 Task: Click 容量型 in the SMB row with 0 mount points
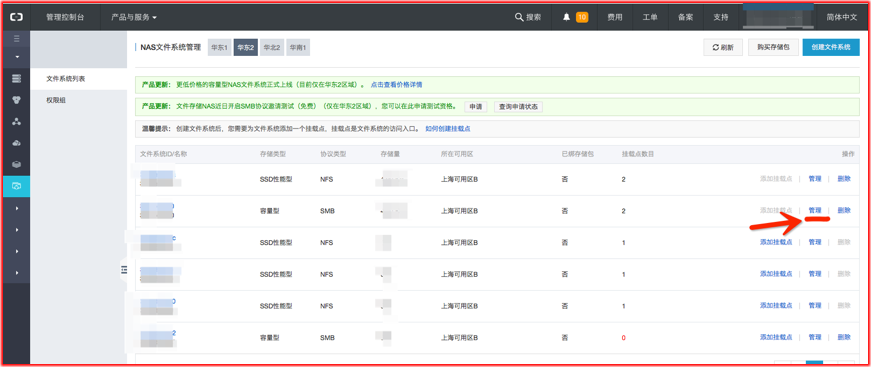click(269, 337)
